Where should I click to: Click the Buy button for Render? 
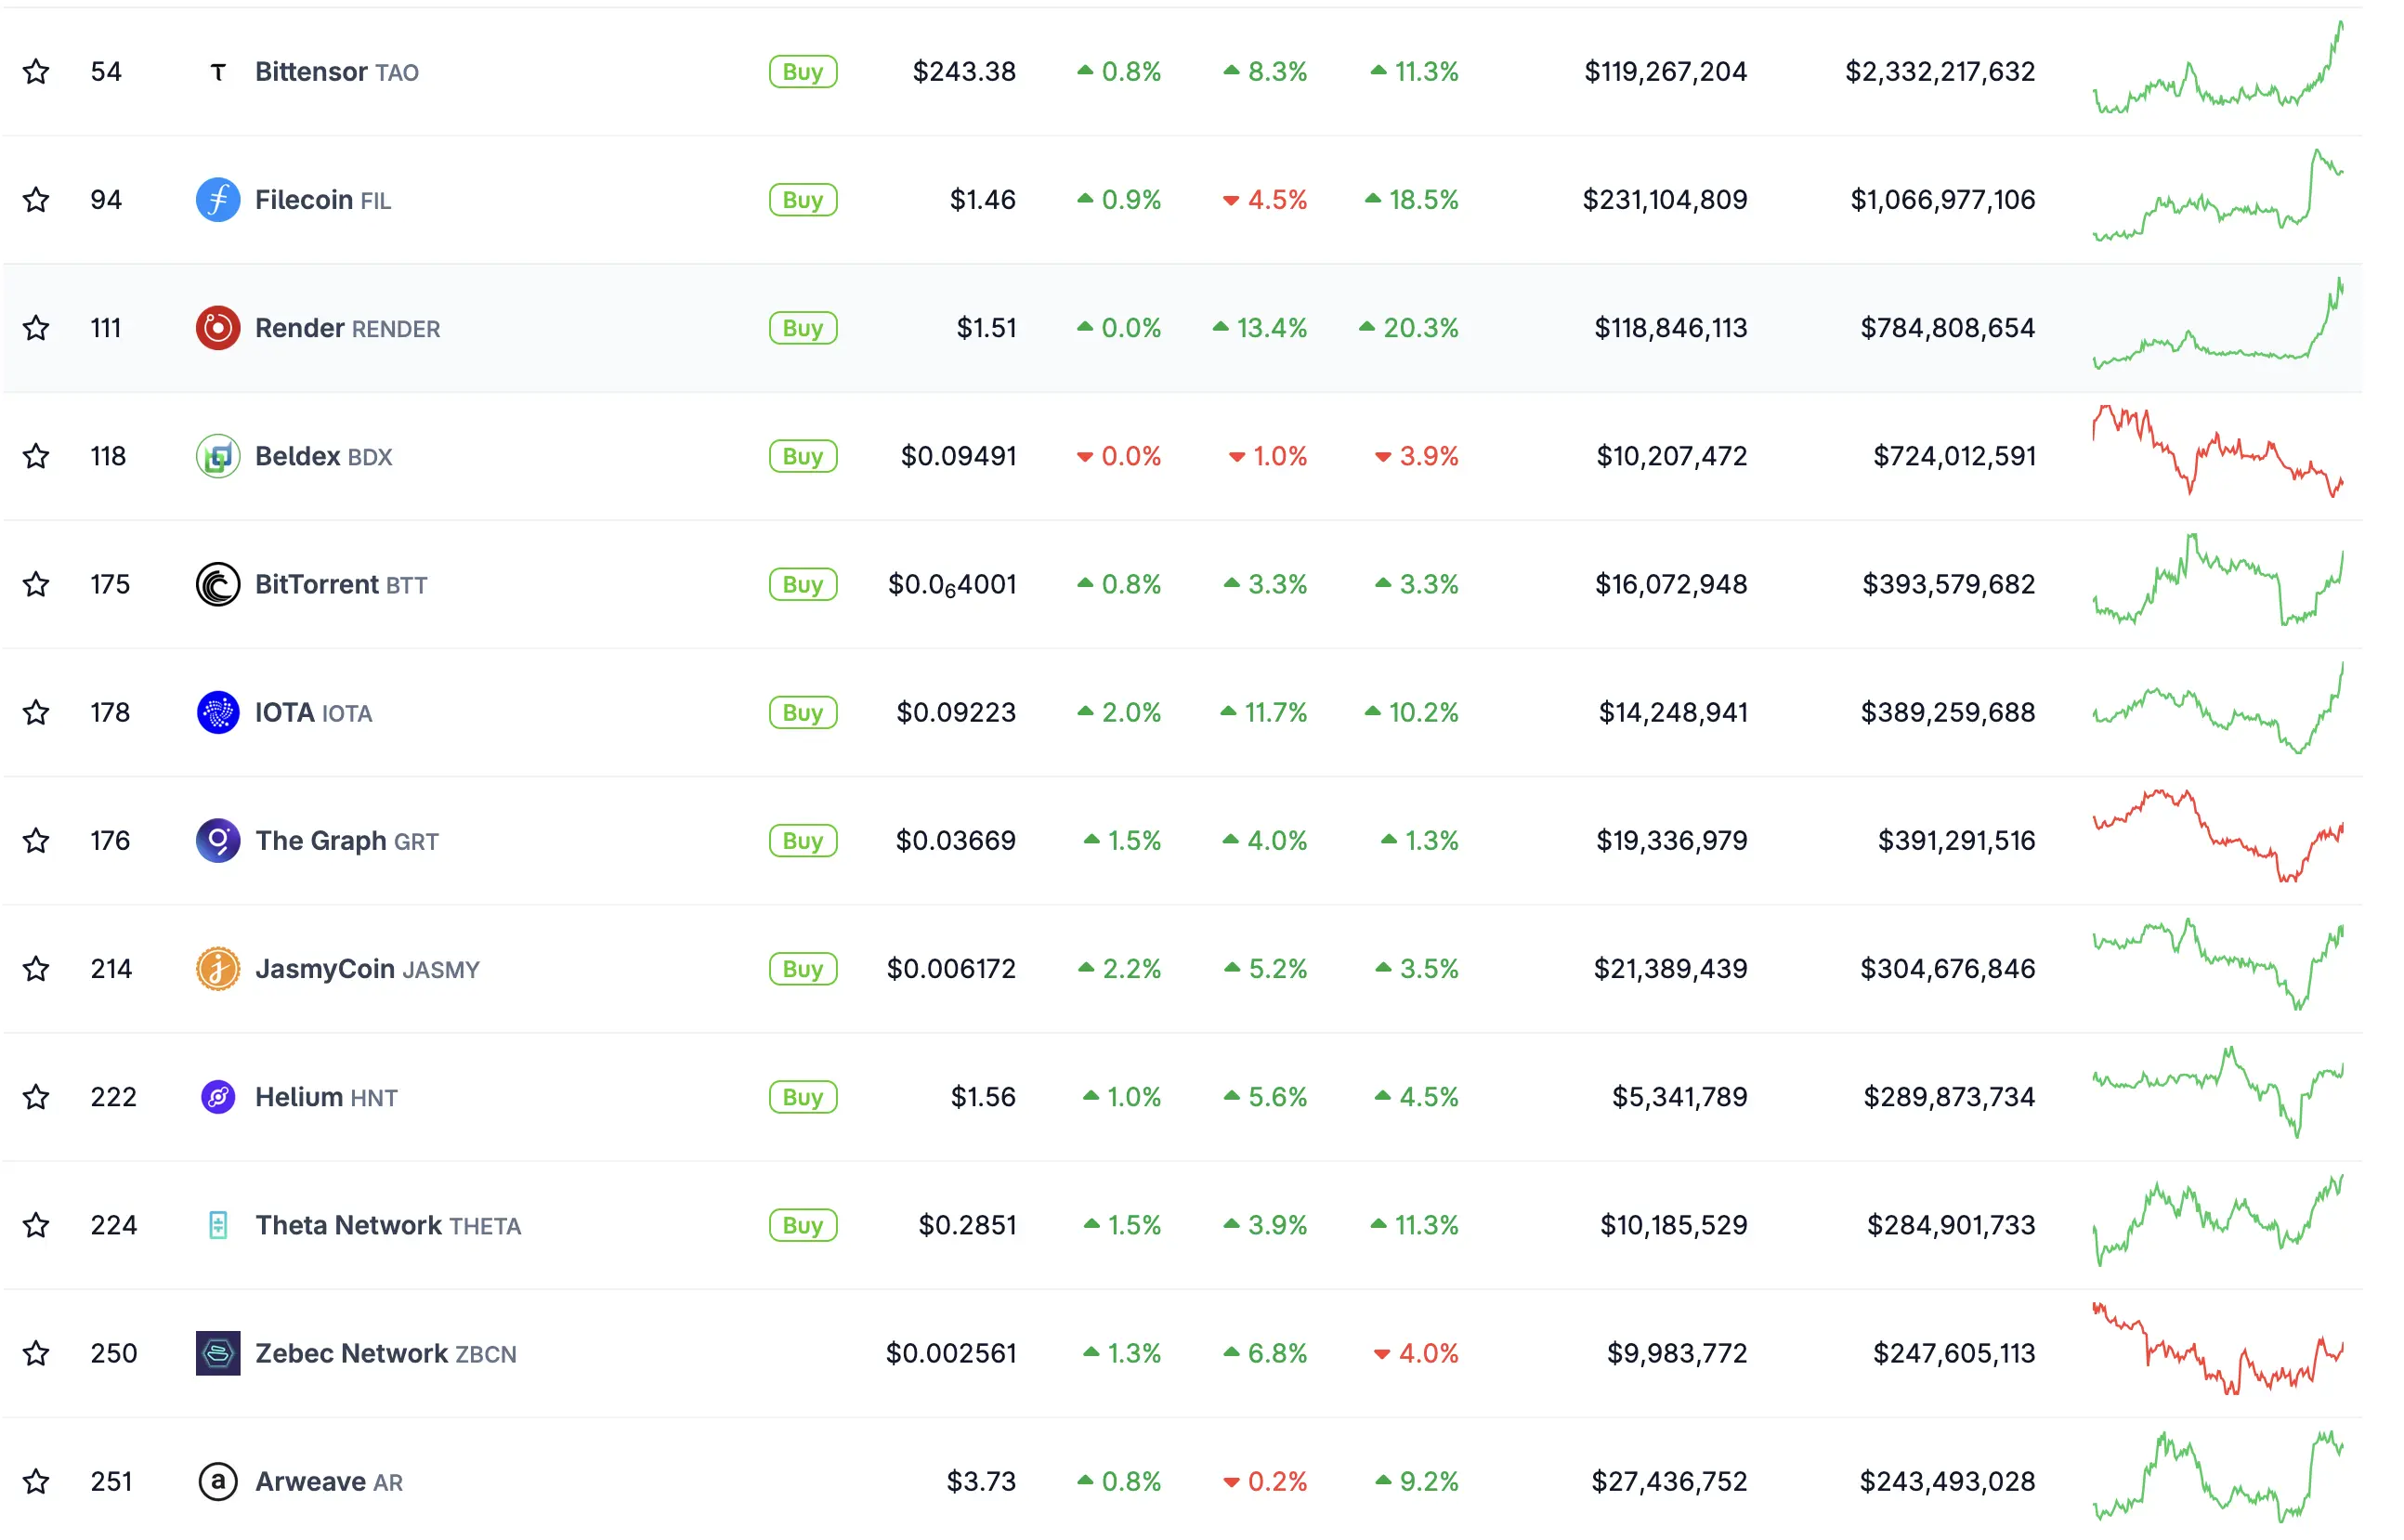coord(803,327)
